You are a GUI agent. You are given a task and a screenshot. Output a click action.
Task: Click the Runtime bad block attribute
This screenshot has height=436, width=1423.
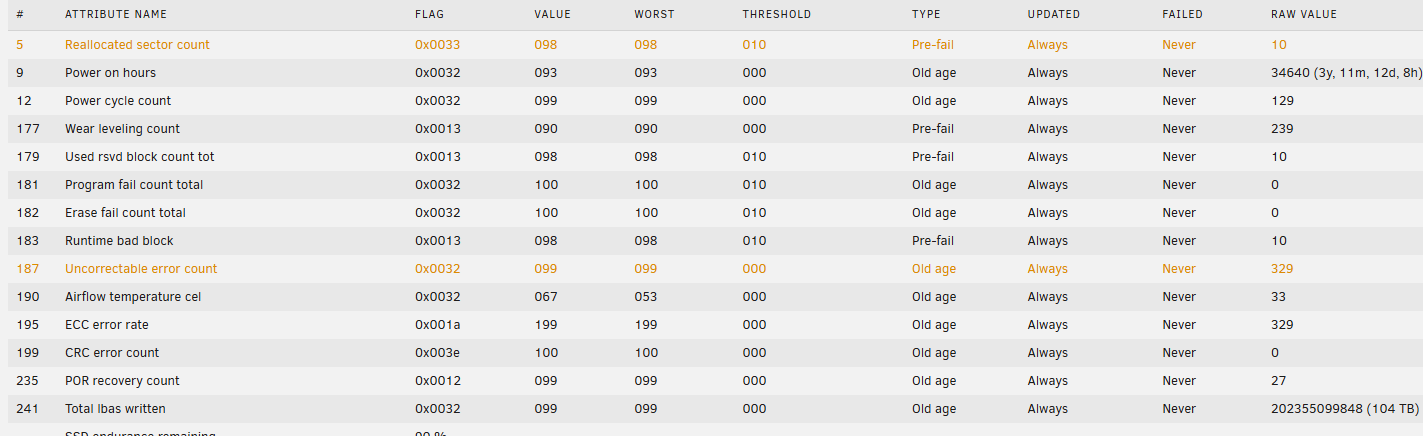(119, 241)
